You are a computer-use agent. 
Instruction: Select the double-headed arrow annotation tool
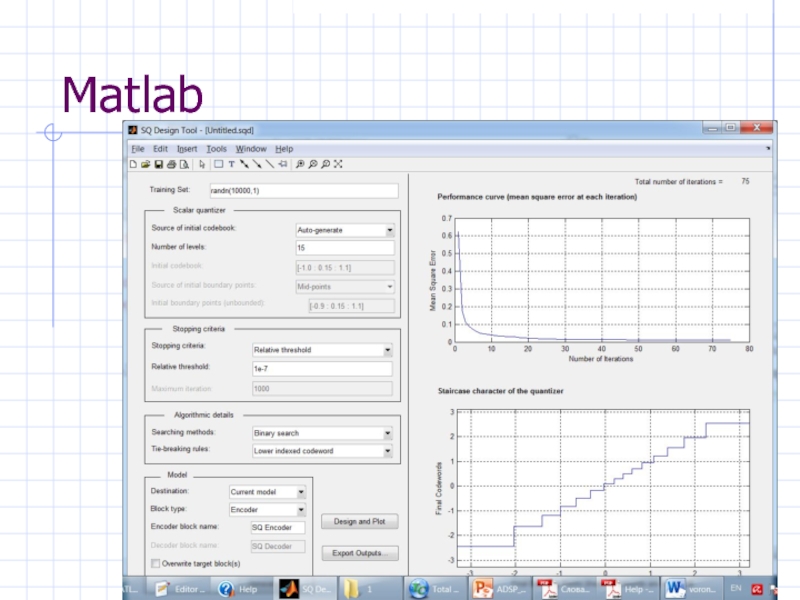[x=244, y=164]
